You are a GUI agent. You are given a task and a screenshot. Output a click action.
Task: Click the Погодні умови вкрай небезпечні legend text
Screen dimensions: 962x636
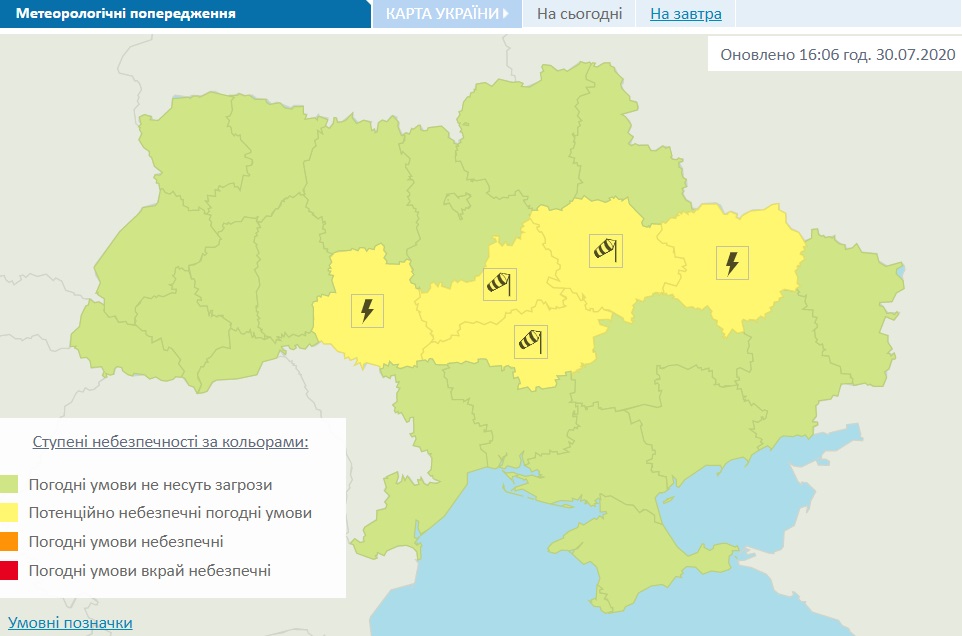[150, 571]
